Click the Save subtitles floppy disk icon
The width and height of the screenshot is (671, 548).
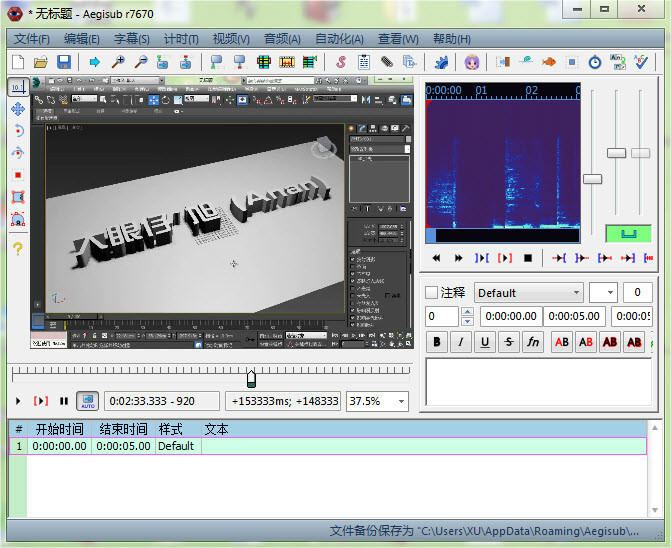point(63,62)
